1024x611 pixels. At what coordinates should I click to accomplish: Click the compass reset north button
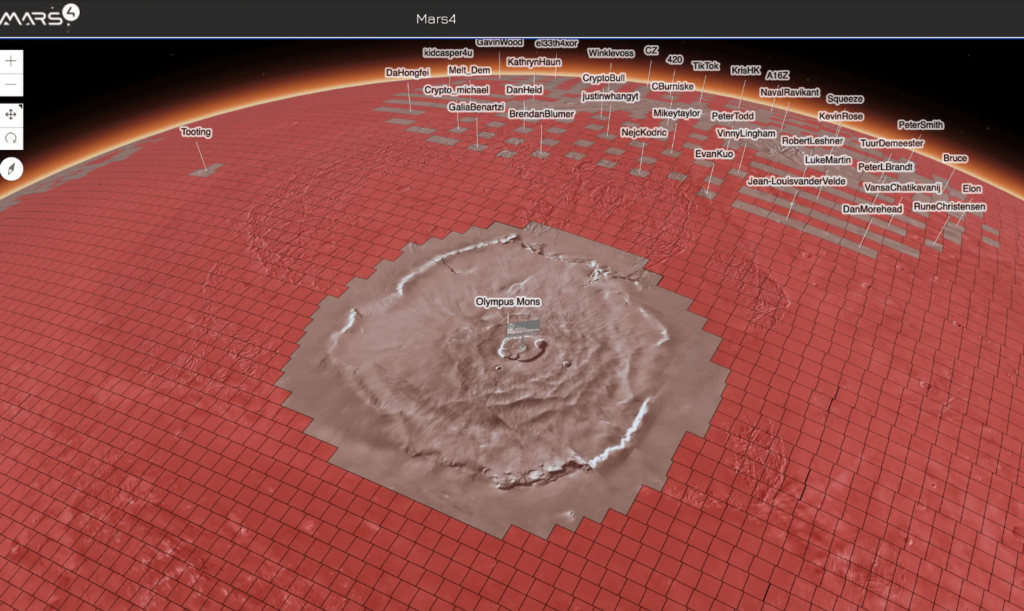coord(11,169)
